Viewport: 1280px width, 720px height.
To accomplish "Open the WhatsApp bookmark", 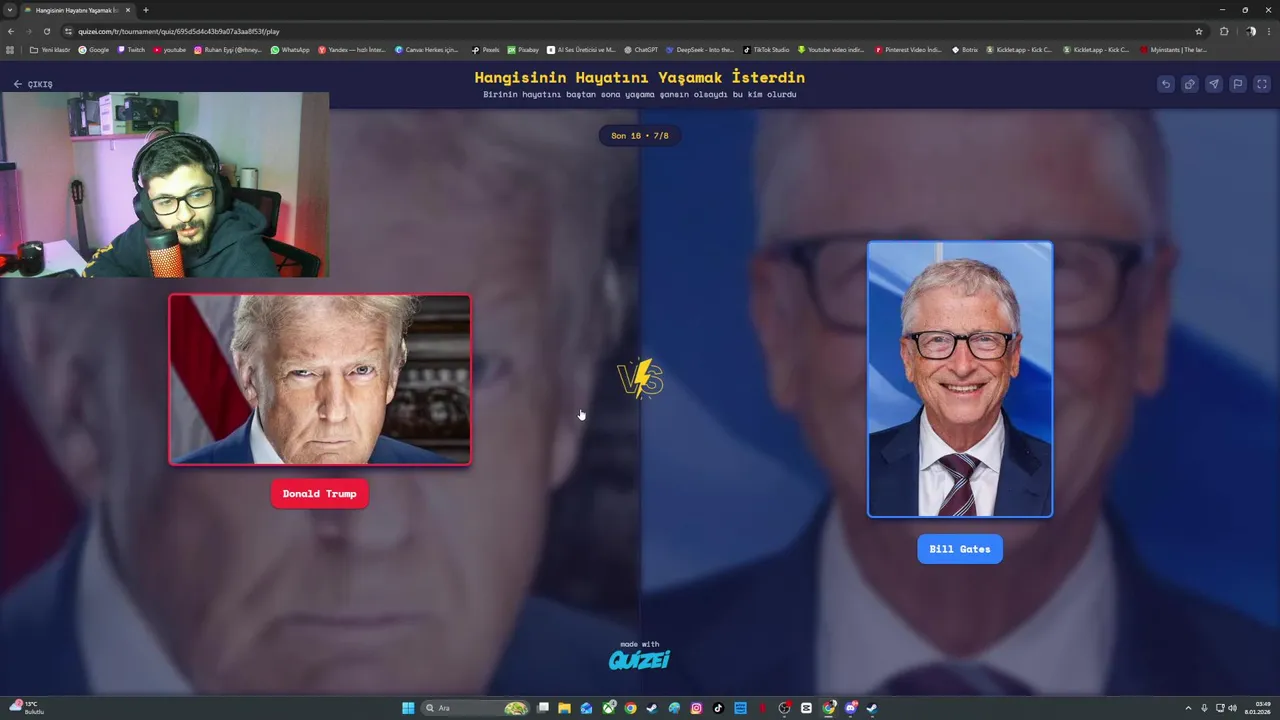I will (x=290, y=49).
